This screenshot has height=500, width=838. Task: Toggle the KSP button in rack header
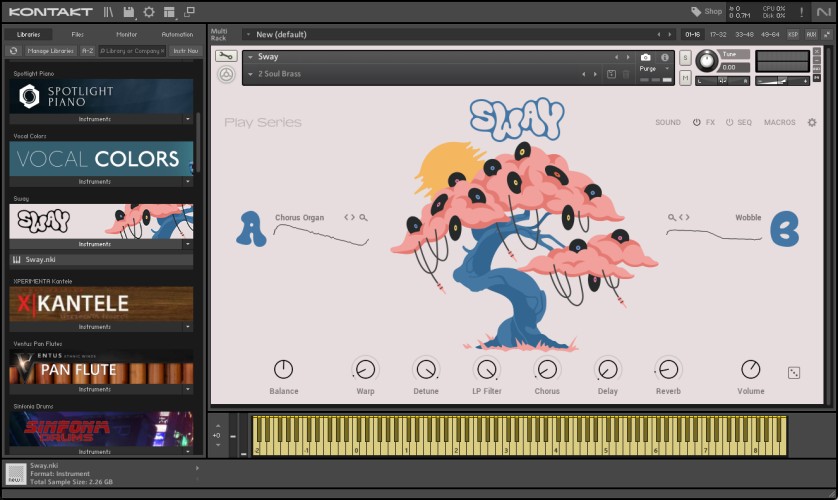pos(793,34)
